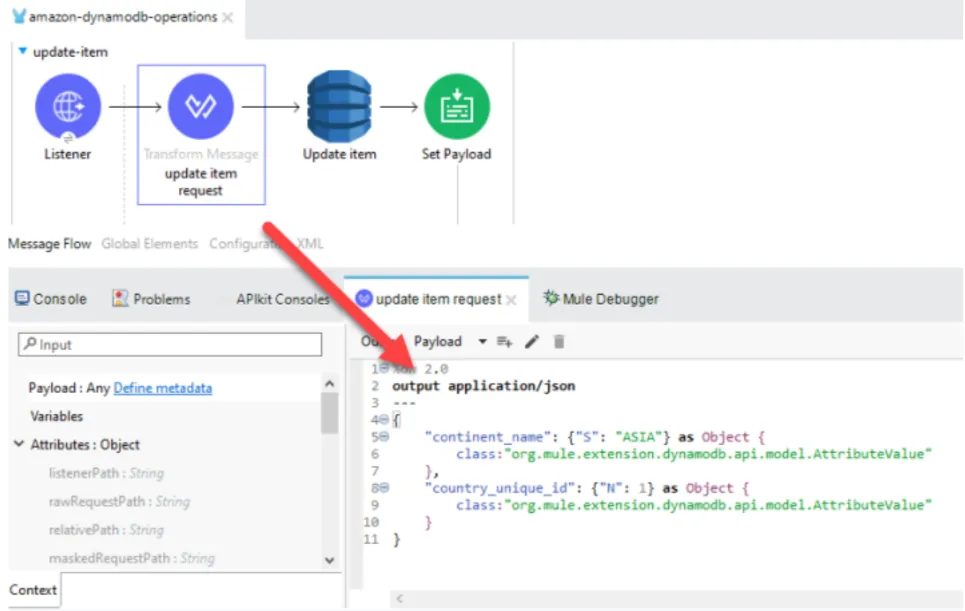Click the input tree scroll down arrow
The height and width of the screenshot is (611, 965).
[330, 560]
